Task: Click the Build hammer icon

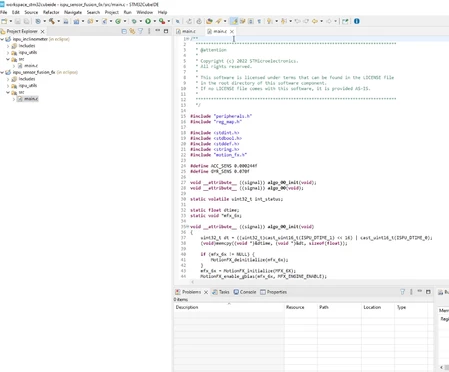Action: click(x=52, y=21)
